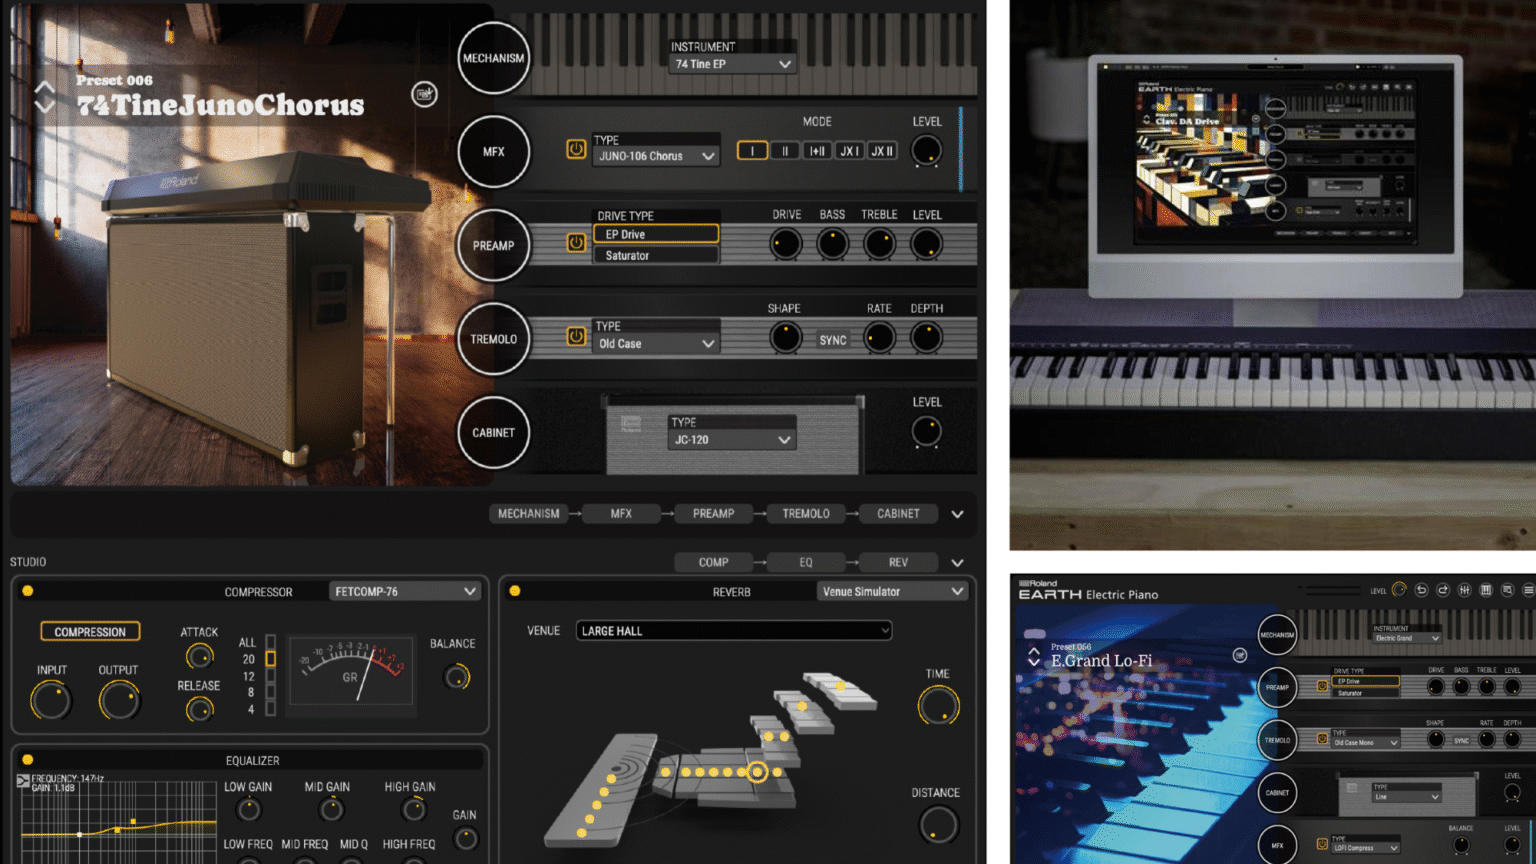Screen dimensions: 1536x864
Task: Click the preset write icon beside 74TineJunoChorus
Action: pyautogui.click(x=424, y=95)
